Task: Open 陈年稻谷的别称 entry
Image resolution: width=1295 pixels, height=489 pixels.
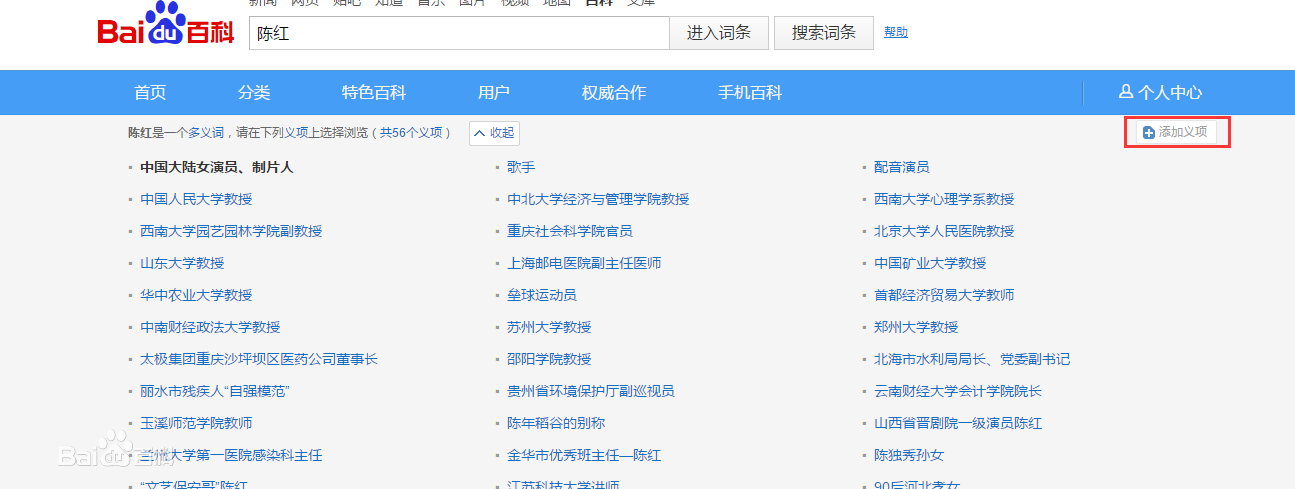Action: pyautogui.click(x=556, y=423)
